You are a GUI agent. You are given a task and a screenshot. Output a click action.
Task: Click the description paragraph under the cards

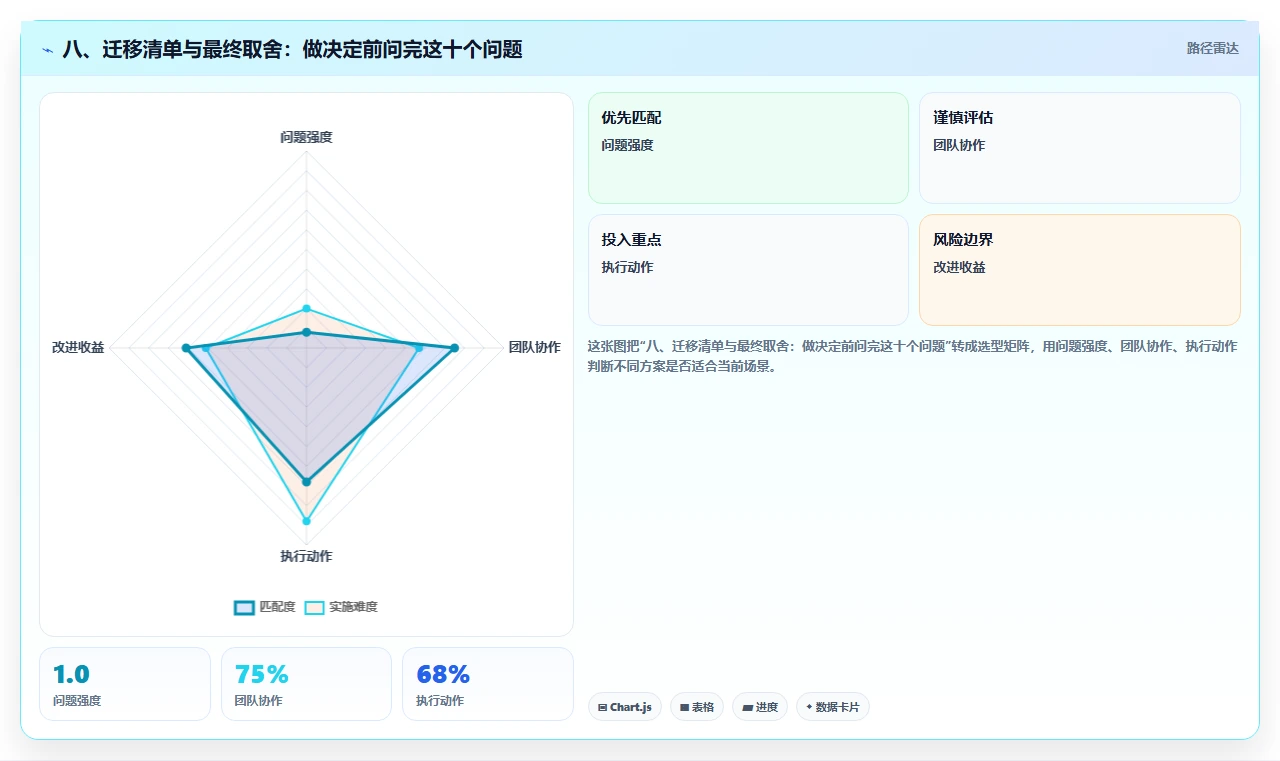tap(913, 356)
